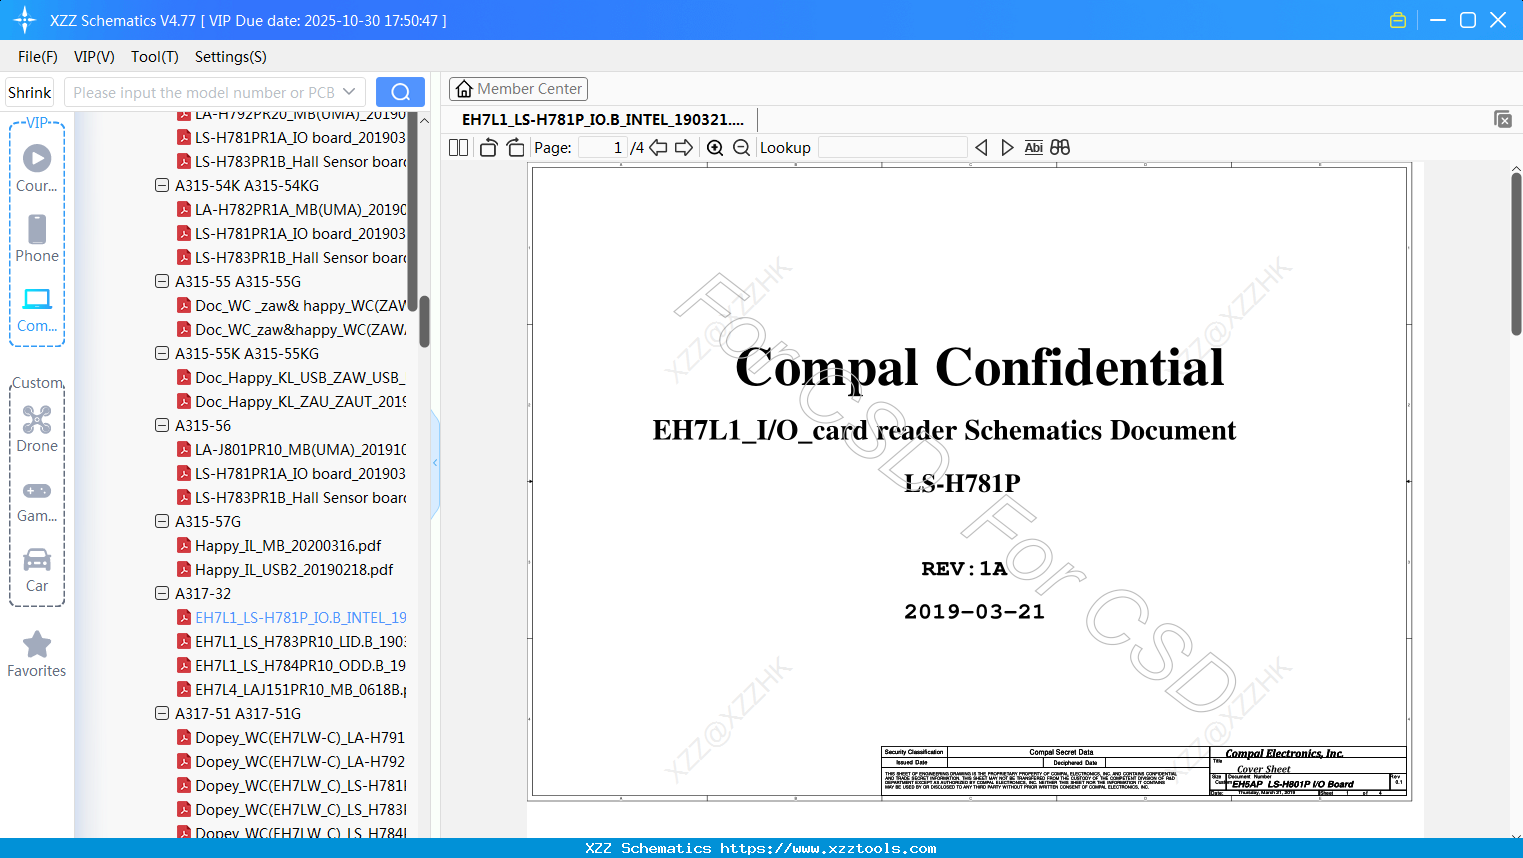The image size is (1523, 858).
Task: Open the Member Center
Action: tap(518, 89)
